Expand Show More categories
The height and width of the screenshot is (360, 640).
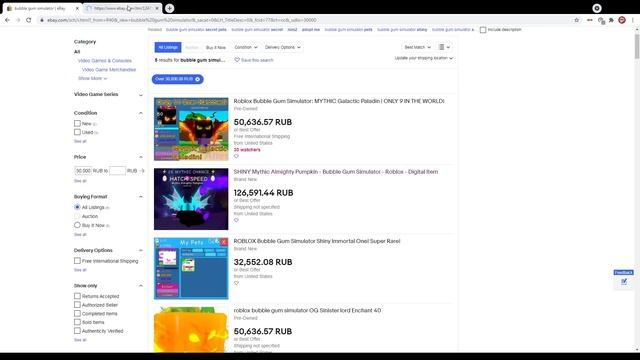pyautogui.click(x=93, y=78)
